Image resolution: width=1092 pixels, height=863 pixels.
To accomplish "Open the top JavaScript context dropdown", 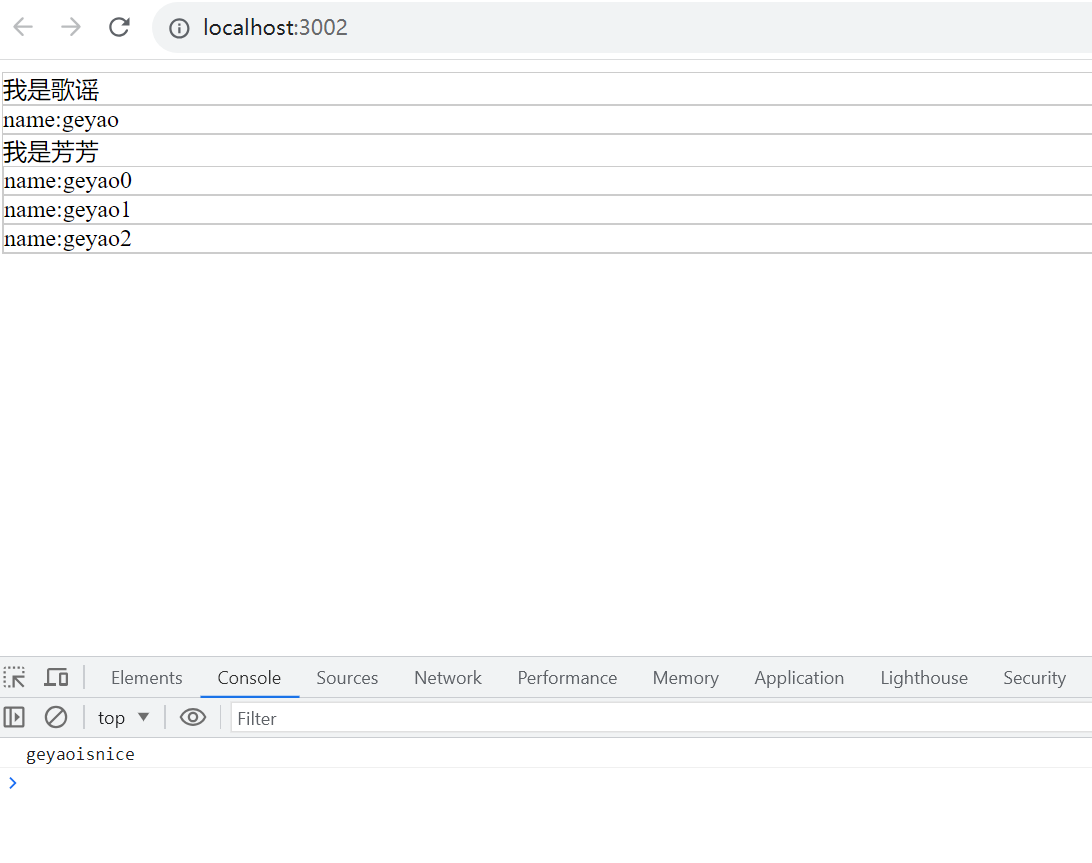I will point(123,717).
